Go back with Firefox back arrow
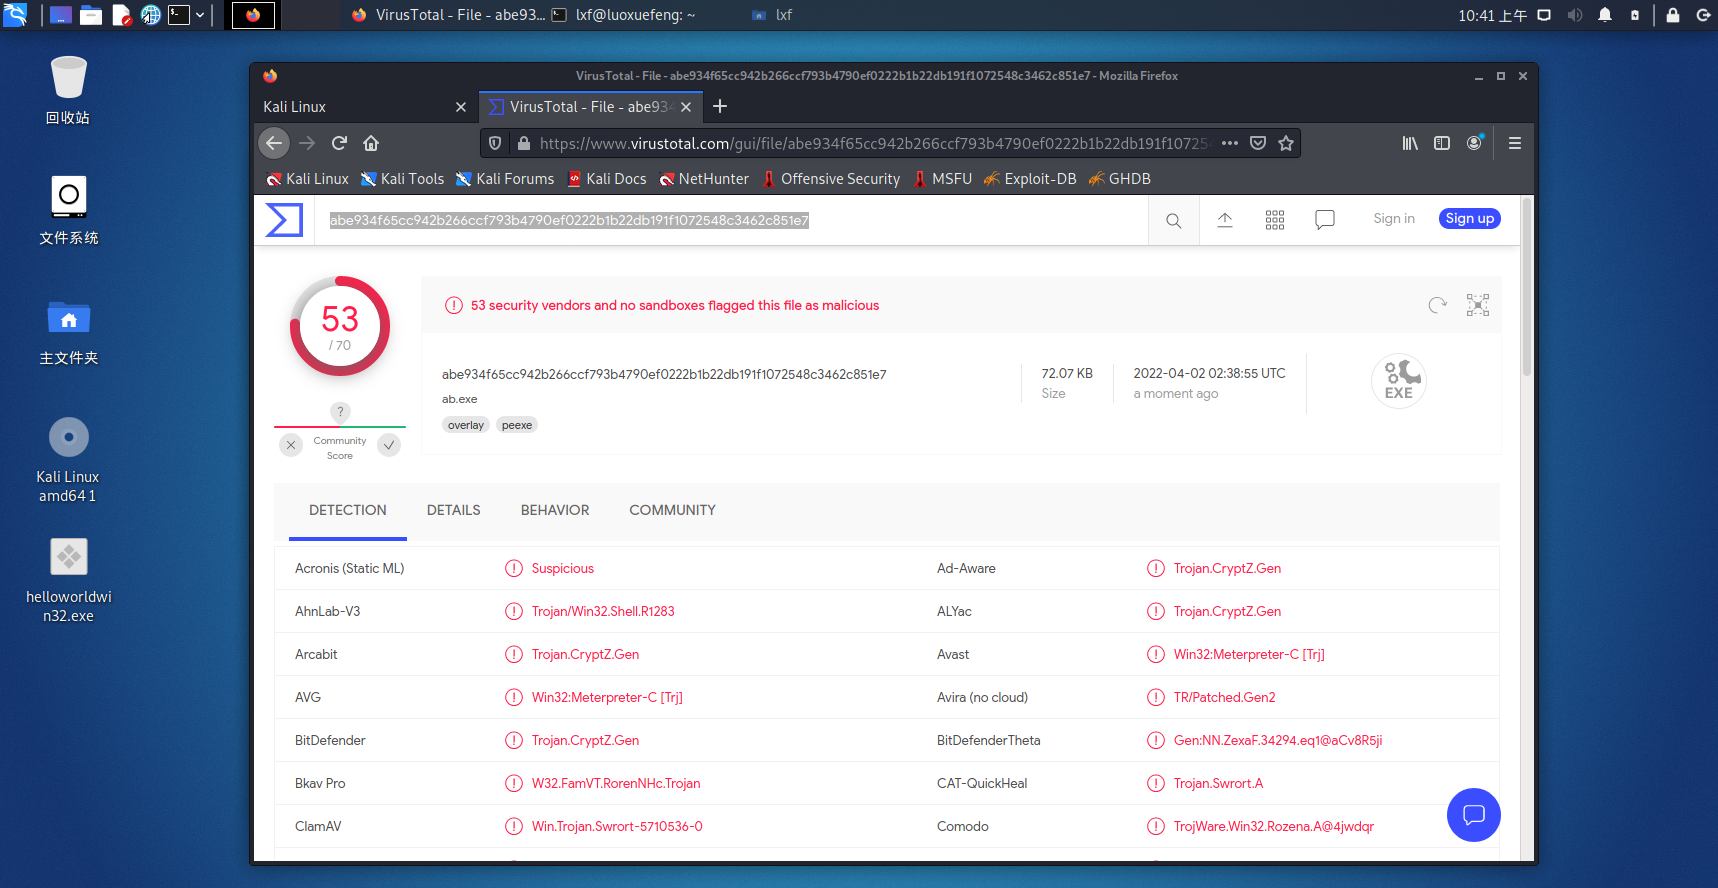 pyautogui.click(x=274, y=143)
